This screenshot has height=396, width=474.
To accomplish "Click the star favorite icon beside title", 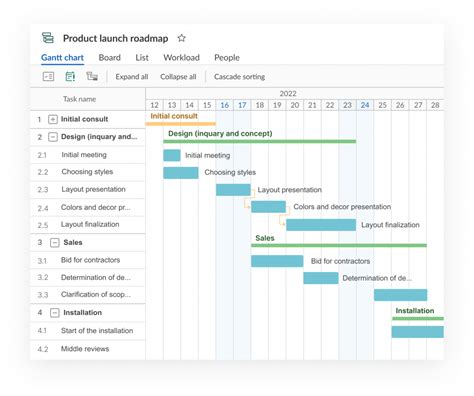I will [x=181, y=38].
